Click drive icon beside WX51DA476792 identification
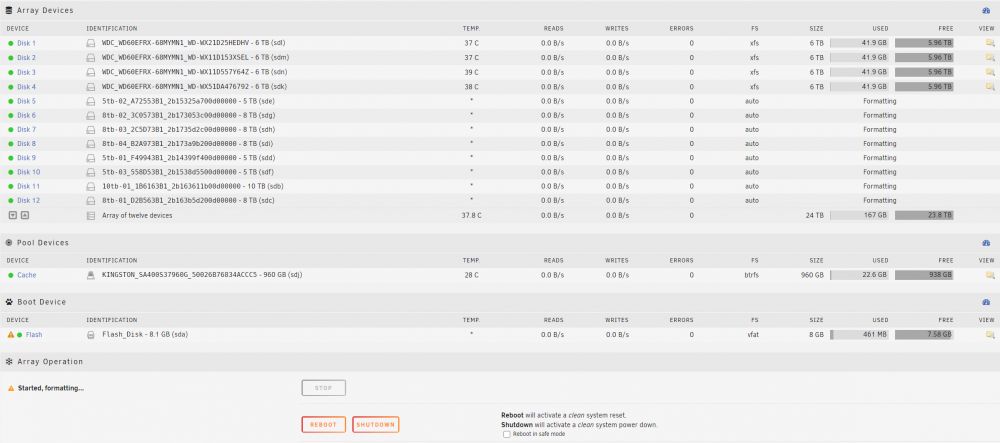This screenshot has height=443, width=1000. pyautogui.click(x=91, y=86)
